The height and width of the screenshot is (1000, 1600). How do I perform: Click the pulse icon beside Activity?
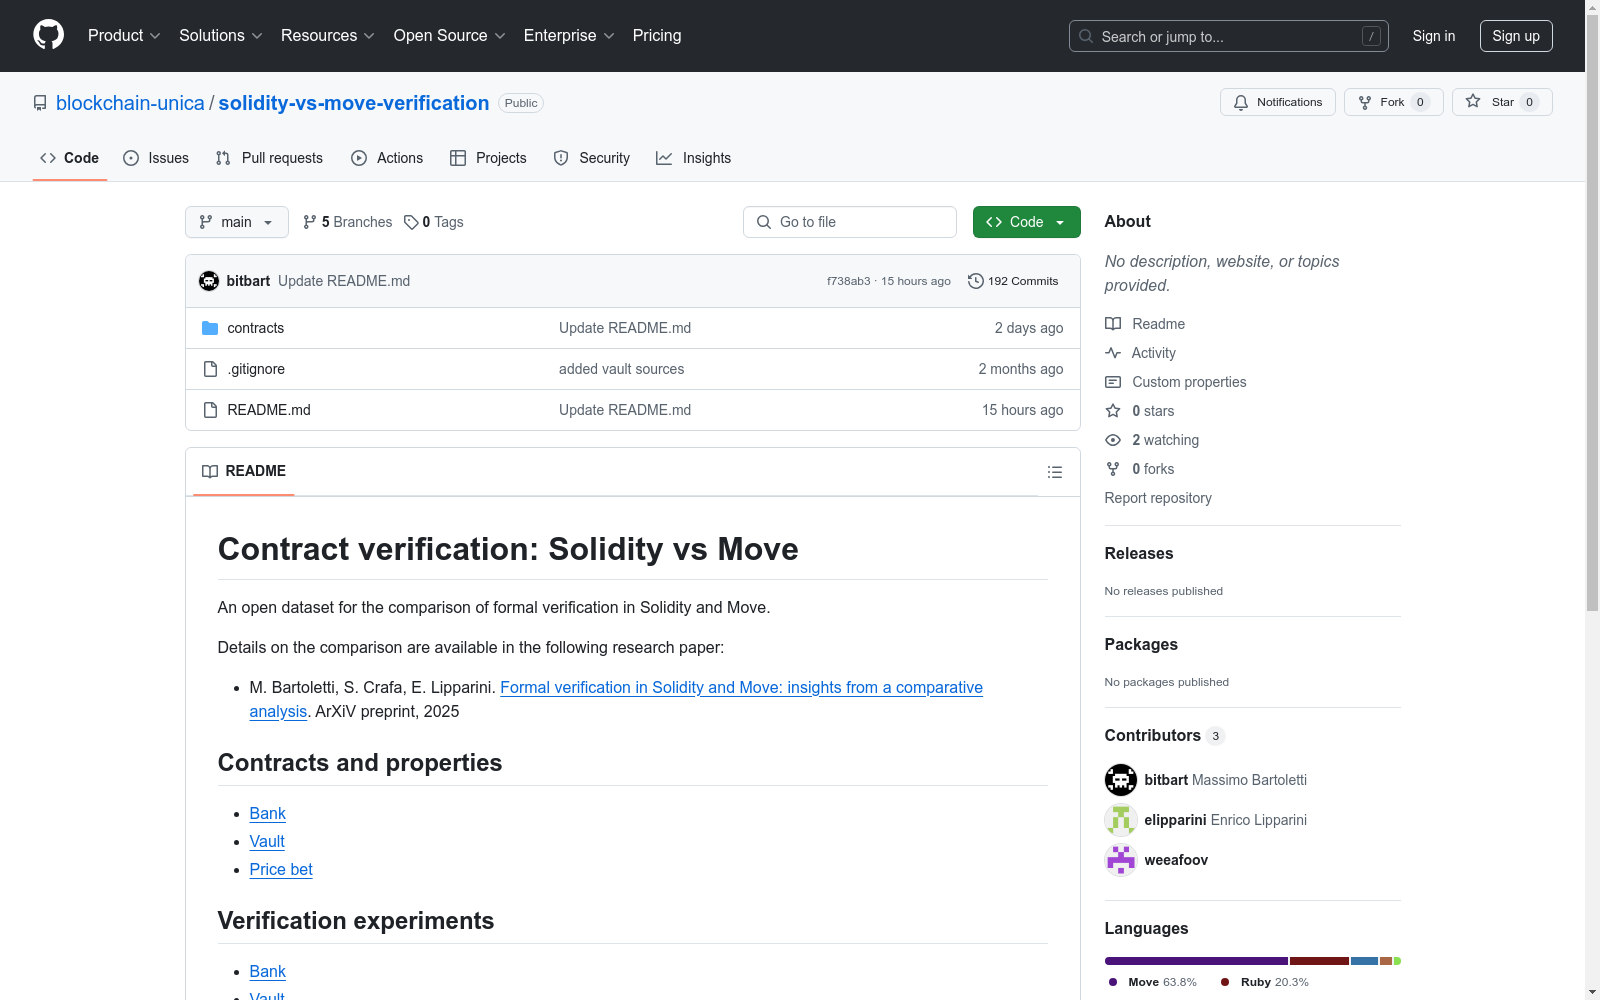pyautogui.click(x=1113, y=353)
